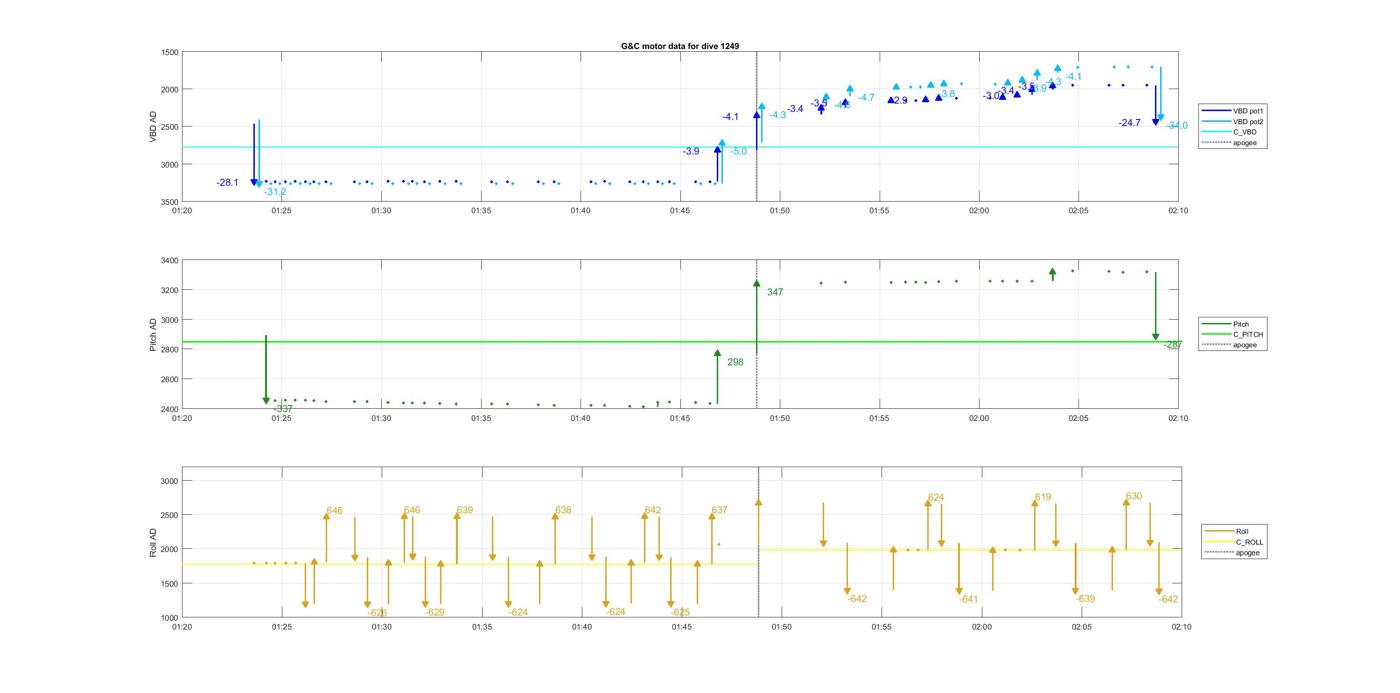The height and width of the screenshot is (693, 1400).
Task: Click the "2400" tick on Pitch axis
Action: pos(169,409)
